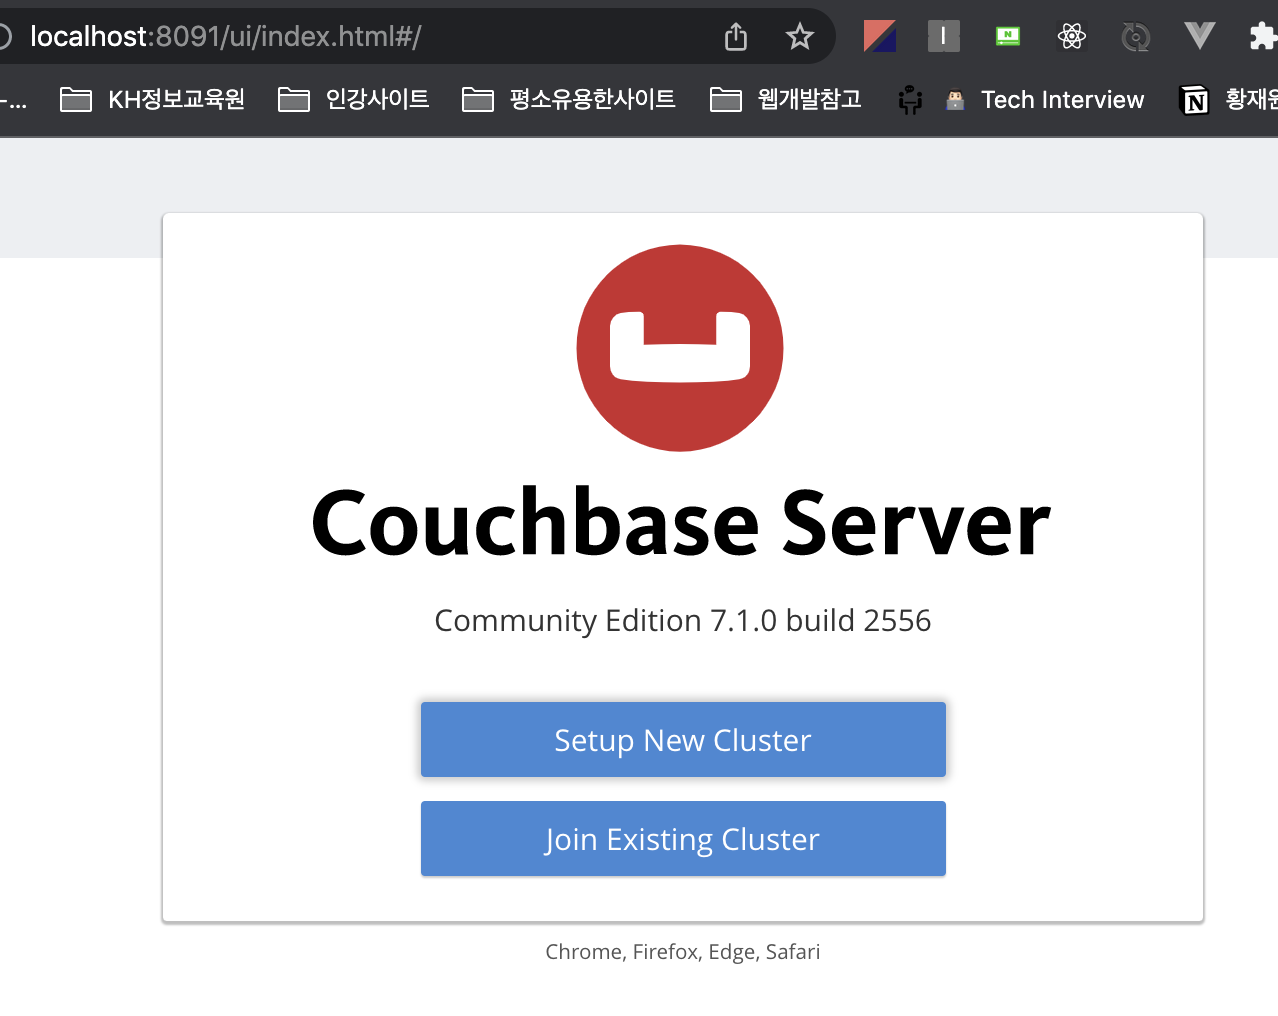
Task: Open the 인강사이트 bookmark folder
Action: point(353,99)
